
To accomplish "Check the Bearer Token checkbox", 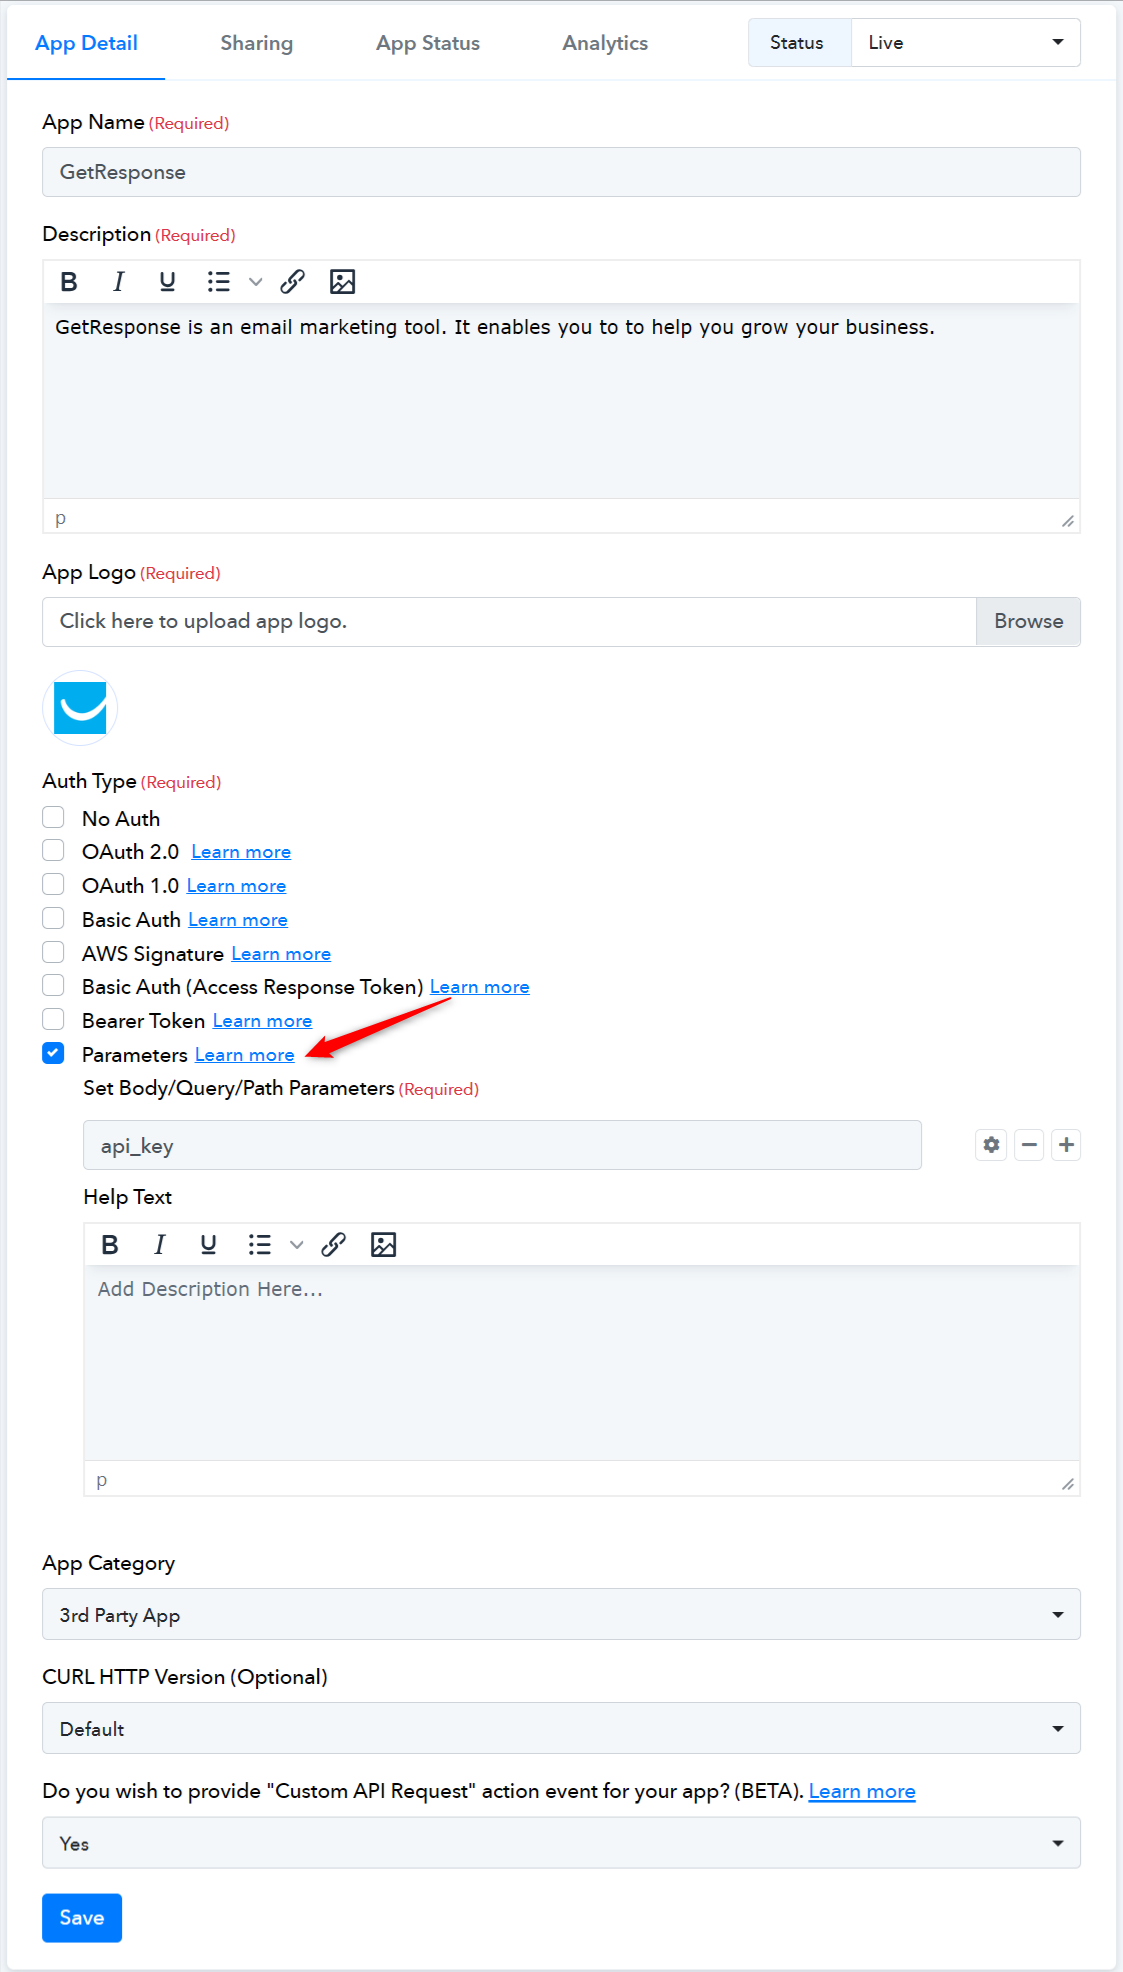I will [53, 1019].
